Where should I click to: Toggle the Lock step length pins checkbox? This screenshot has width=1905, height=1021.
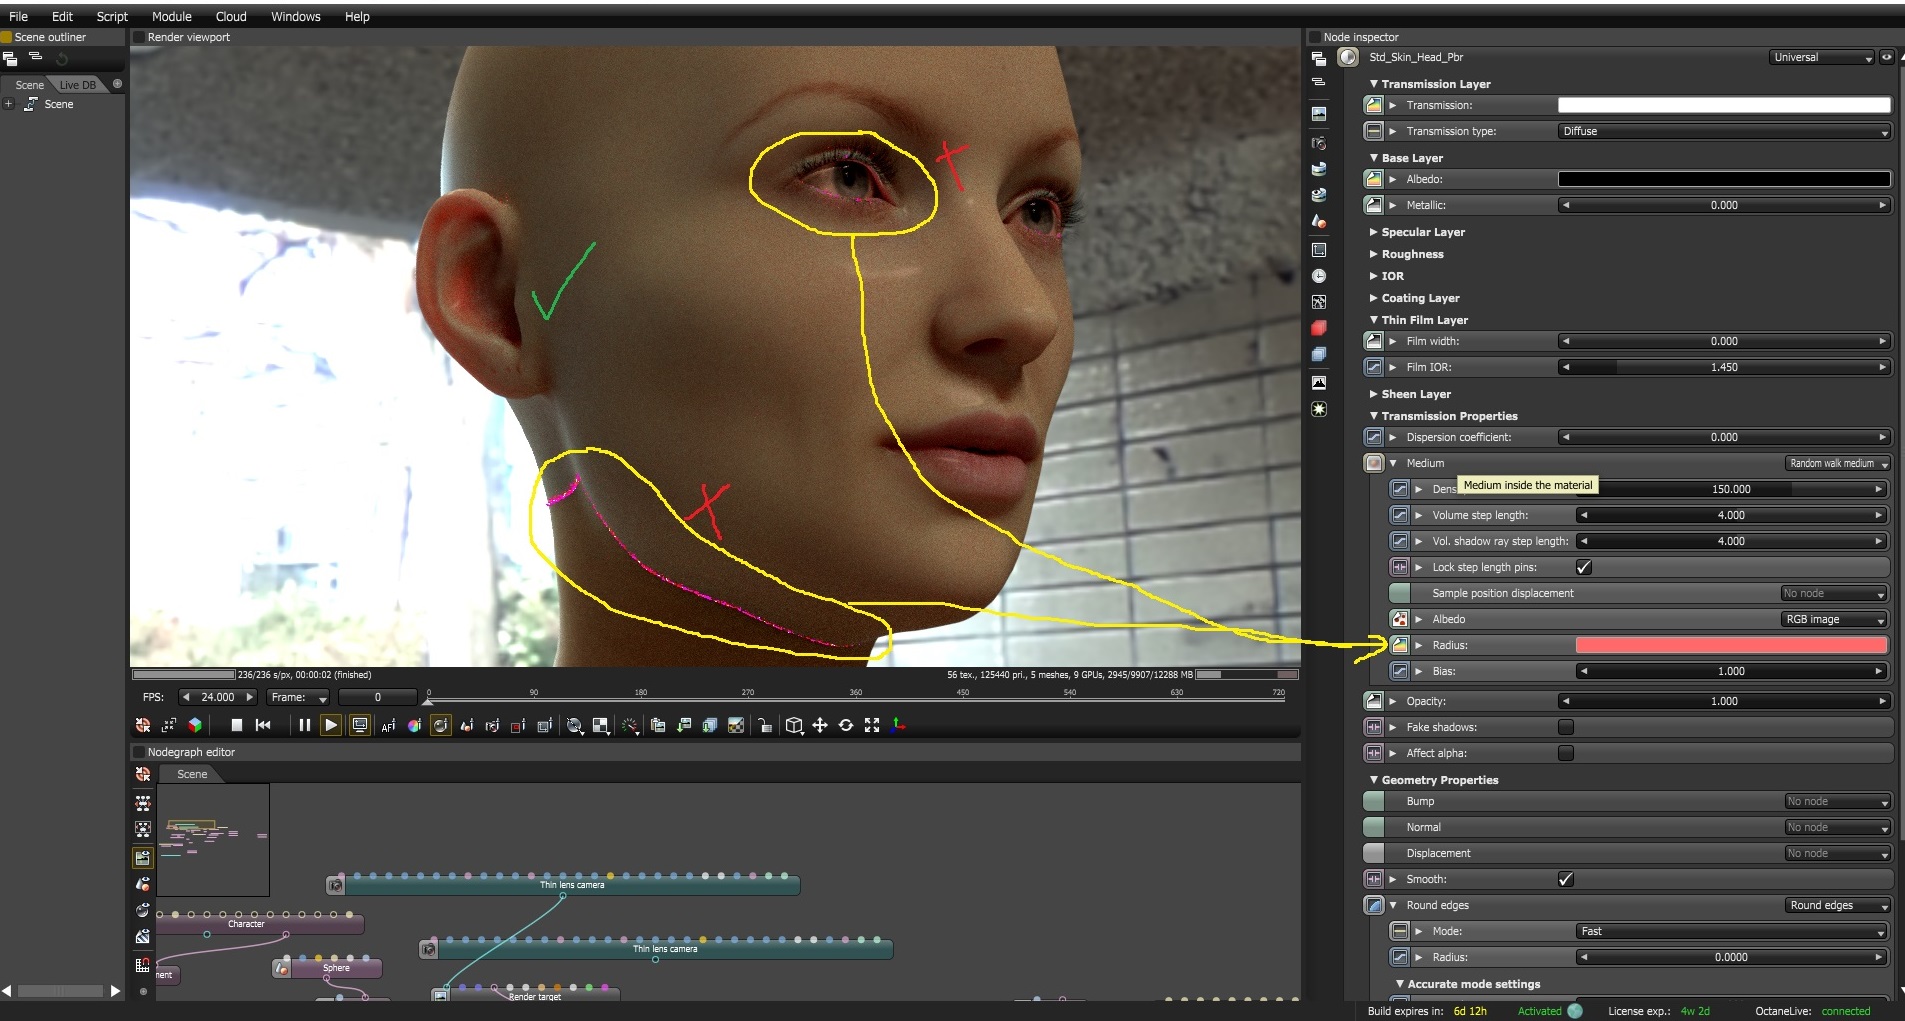1584,567
